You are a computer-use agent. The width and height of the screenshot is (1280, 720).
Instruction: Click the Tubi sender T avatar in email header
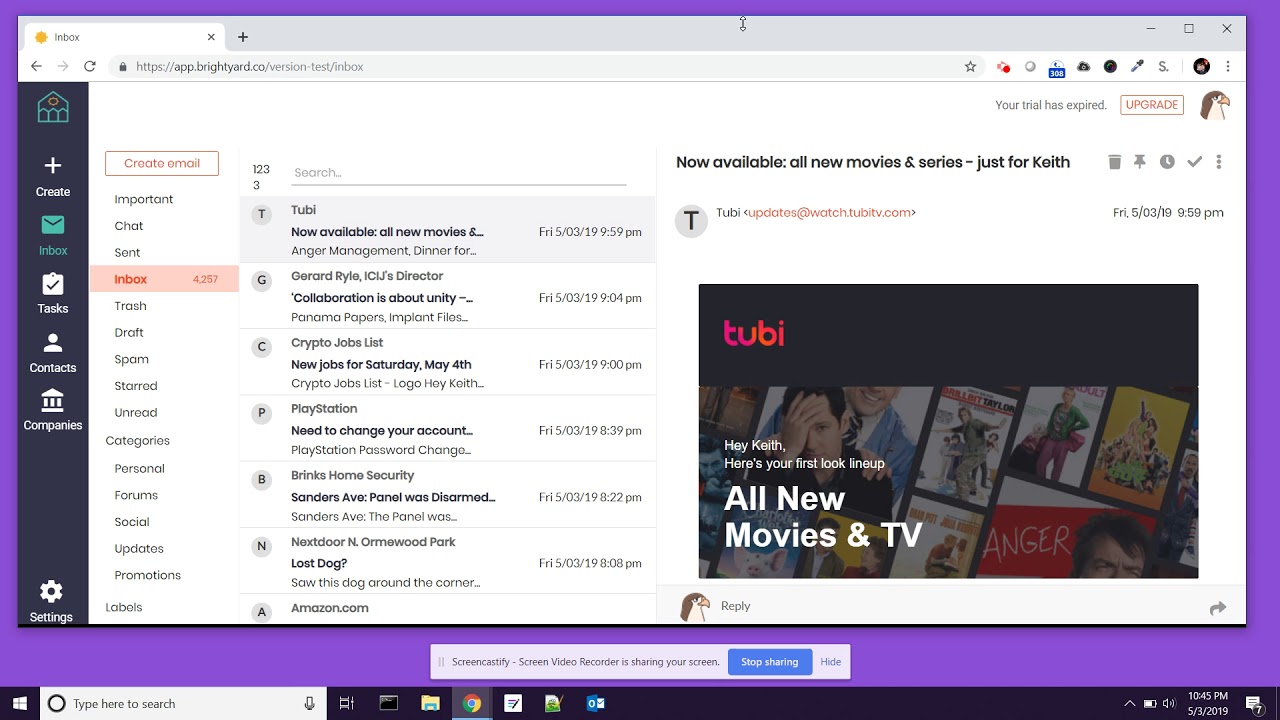coord(691,221)
